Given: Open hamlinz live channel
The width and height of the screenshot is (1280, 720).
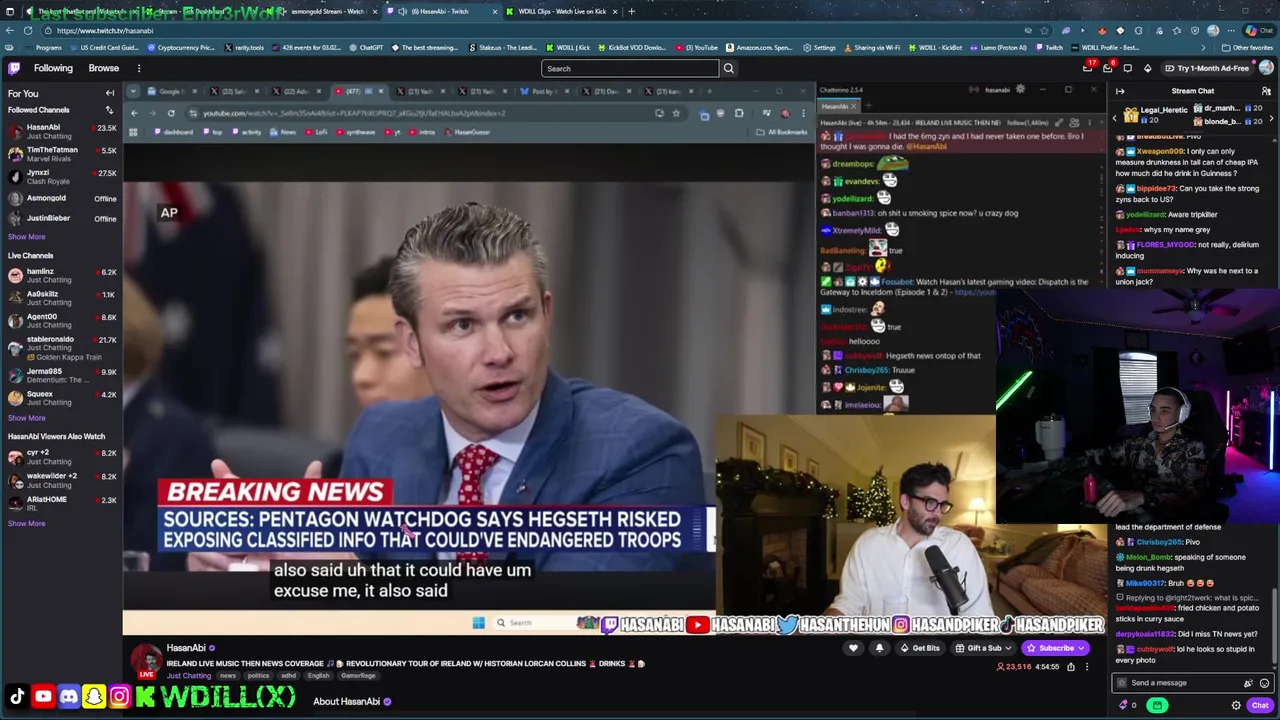Looking at the screenshot, I should (61, 276).
